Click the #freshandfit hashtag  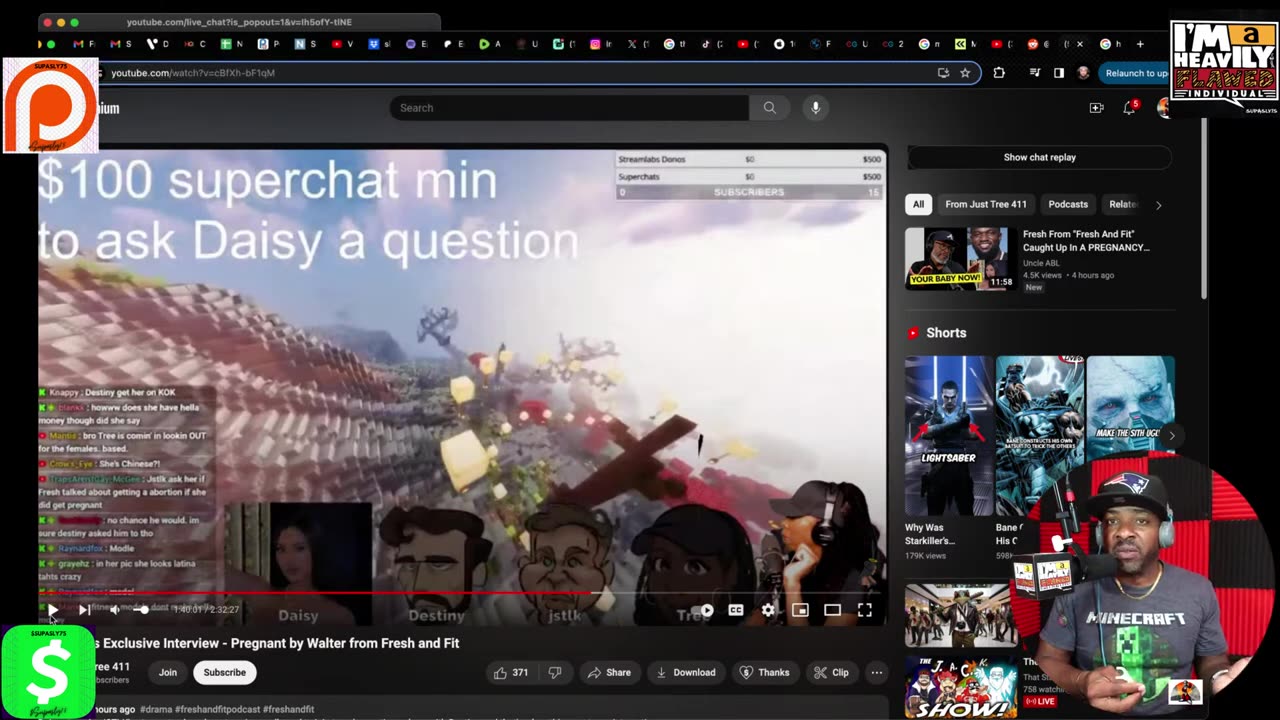[288, 709]
